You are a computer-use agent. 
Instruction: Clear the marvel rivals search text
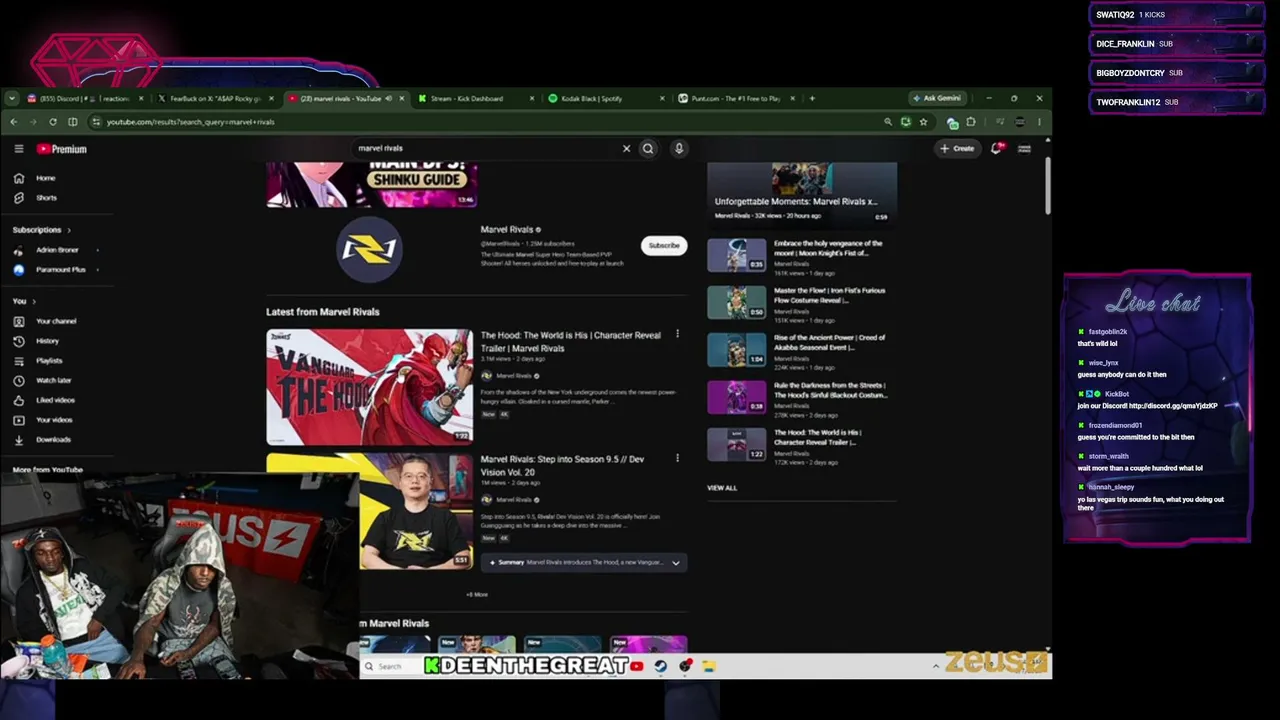tap(626, 149)
